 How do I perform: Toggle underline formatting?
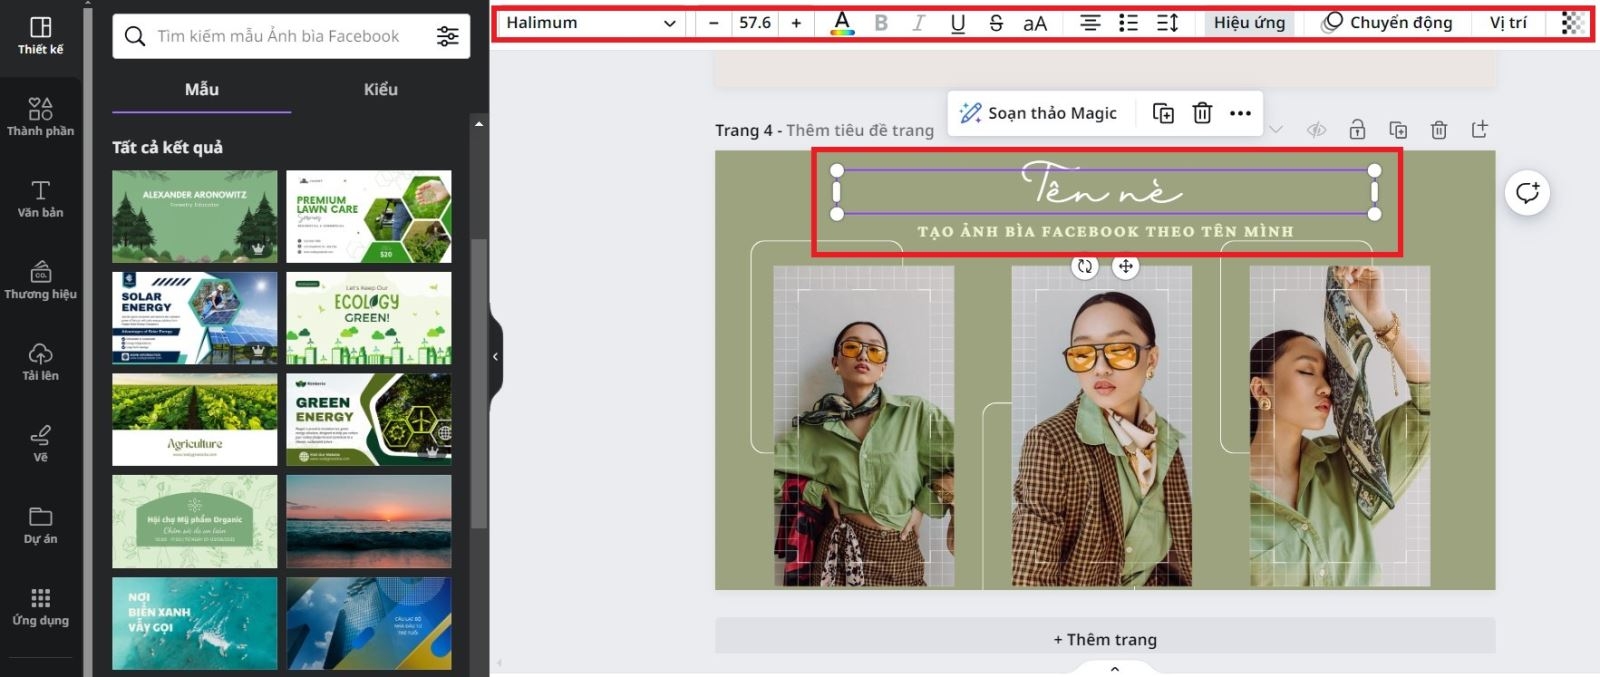pyautogui.click(x=957, y=23)
